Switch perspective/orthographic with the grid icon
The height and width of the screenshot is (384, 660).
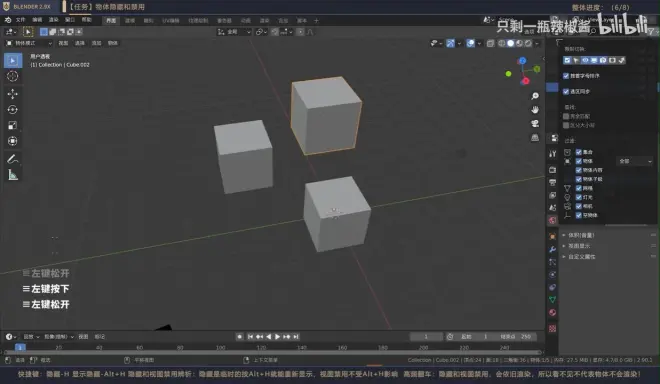(535, 137)
